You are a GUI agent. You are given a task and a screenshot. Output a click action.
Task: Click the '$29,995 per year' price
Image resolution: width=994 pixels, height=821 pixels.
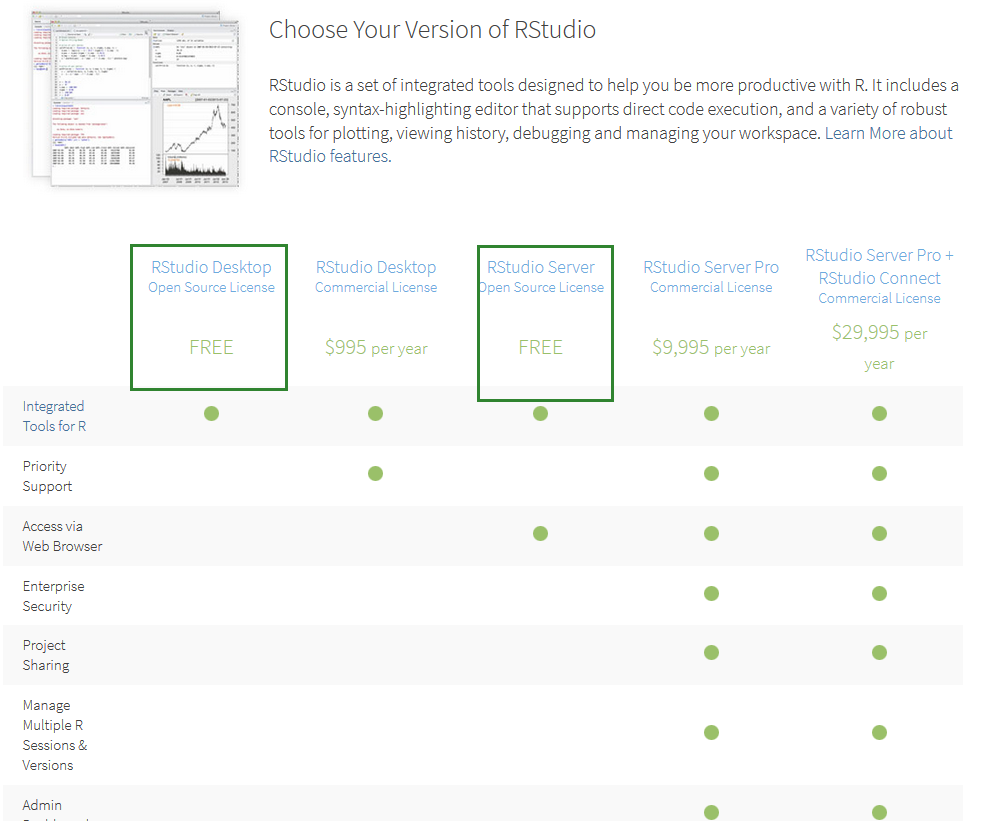click(879, 347)
